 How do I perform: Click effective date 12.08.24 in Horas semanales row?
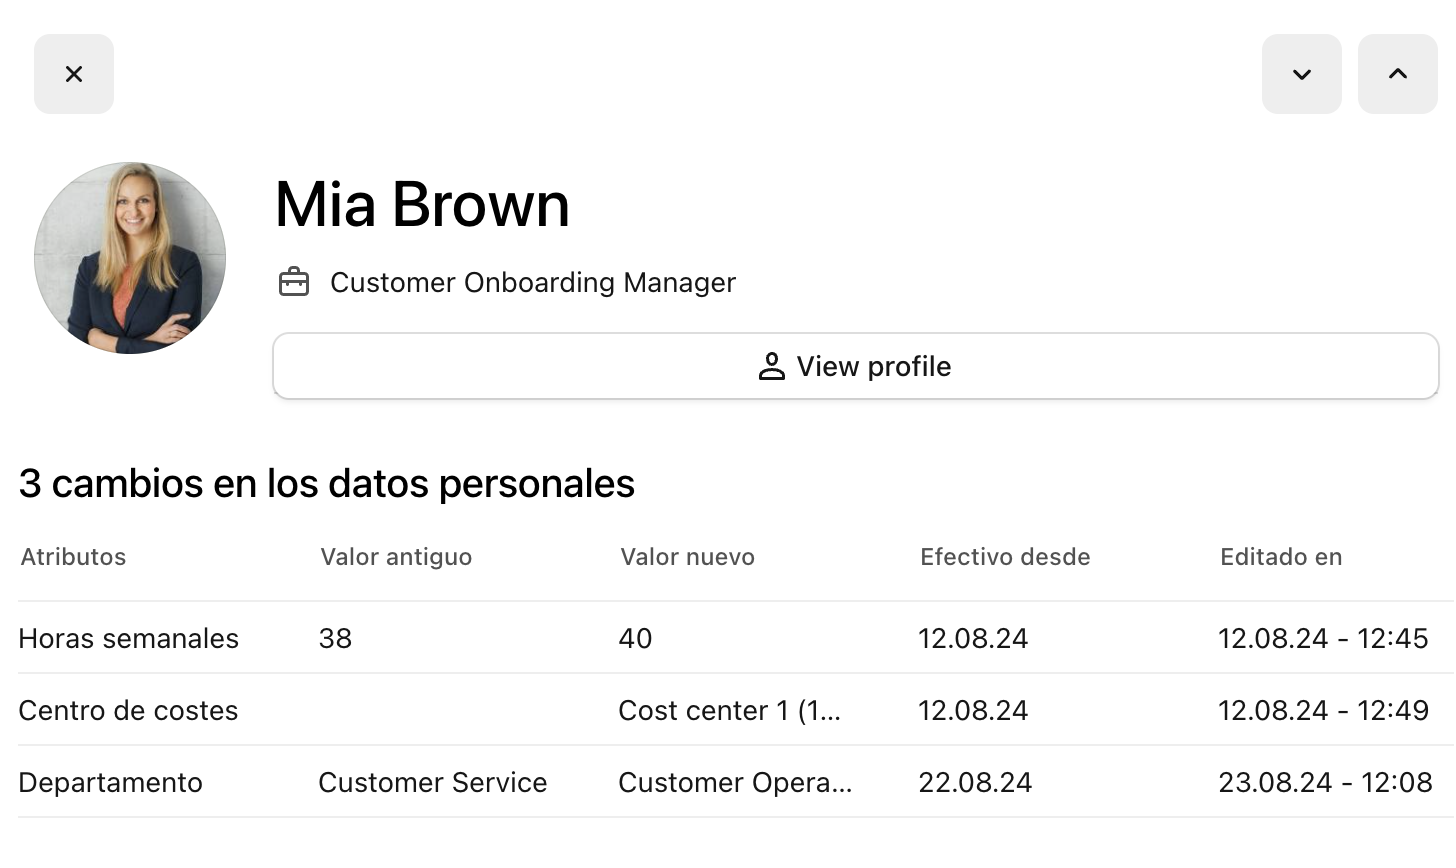973,638
